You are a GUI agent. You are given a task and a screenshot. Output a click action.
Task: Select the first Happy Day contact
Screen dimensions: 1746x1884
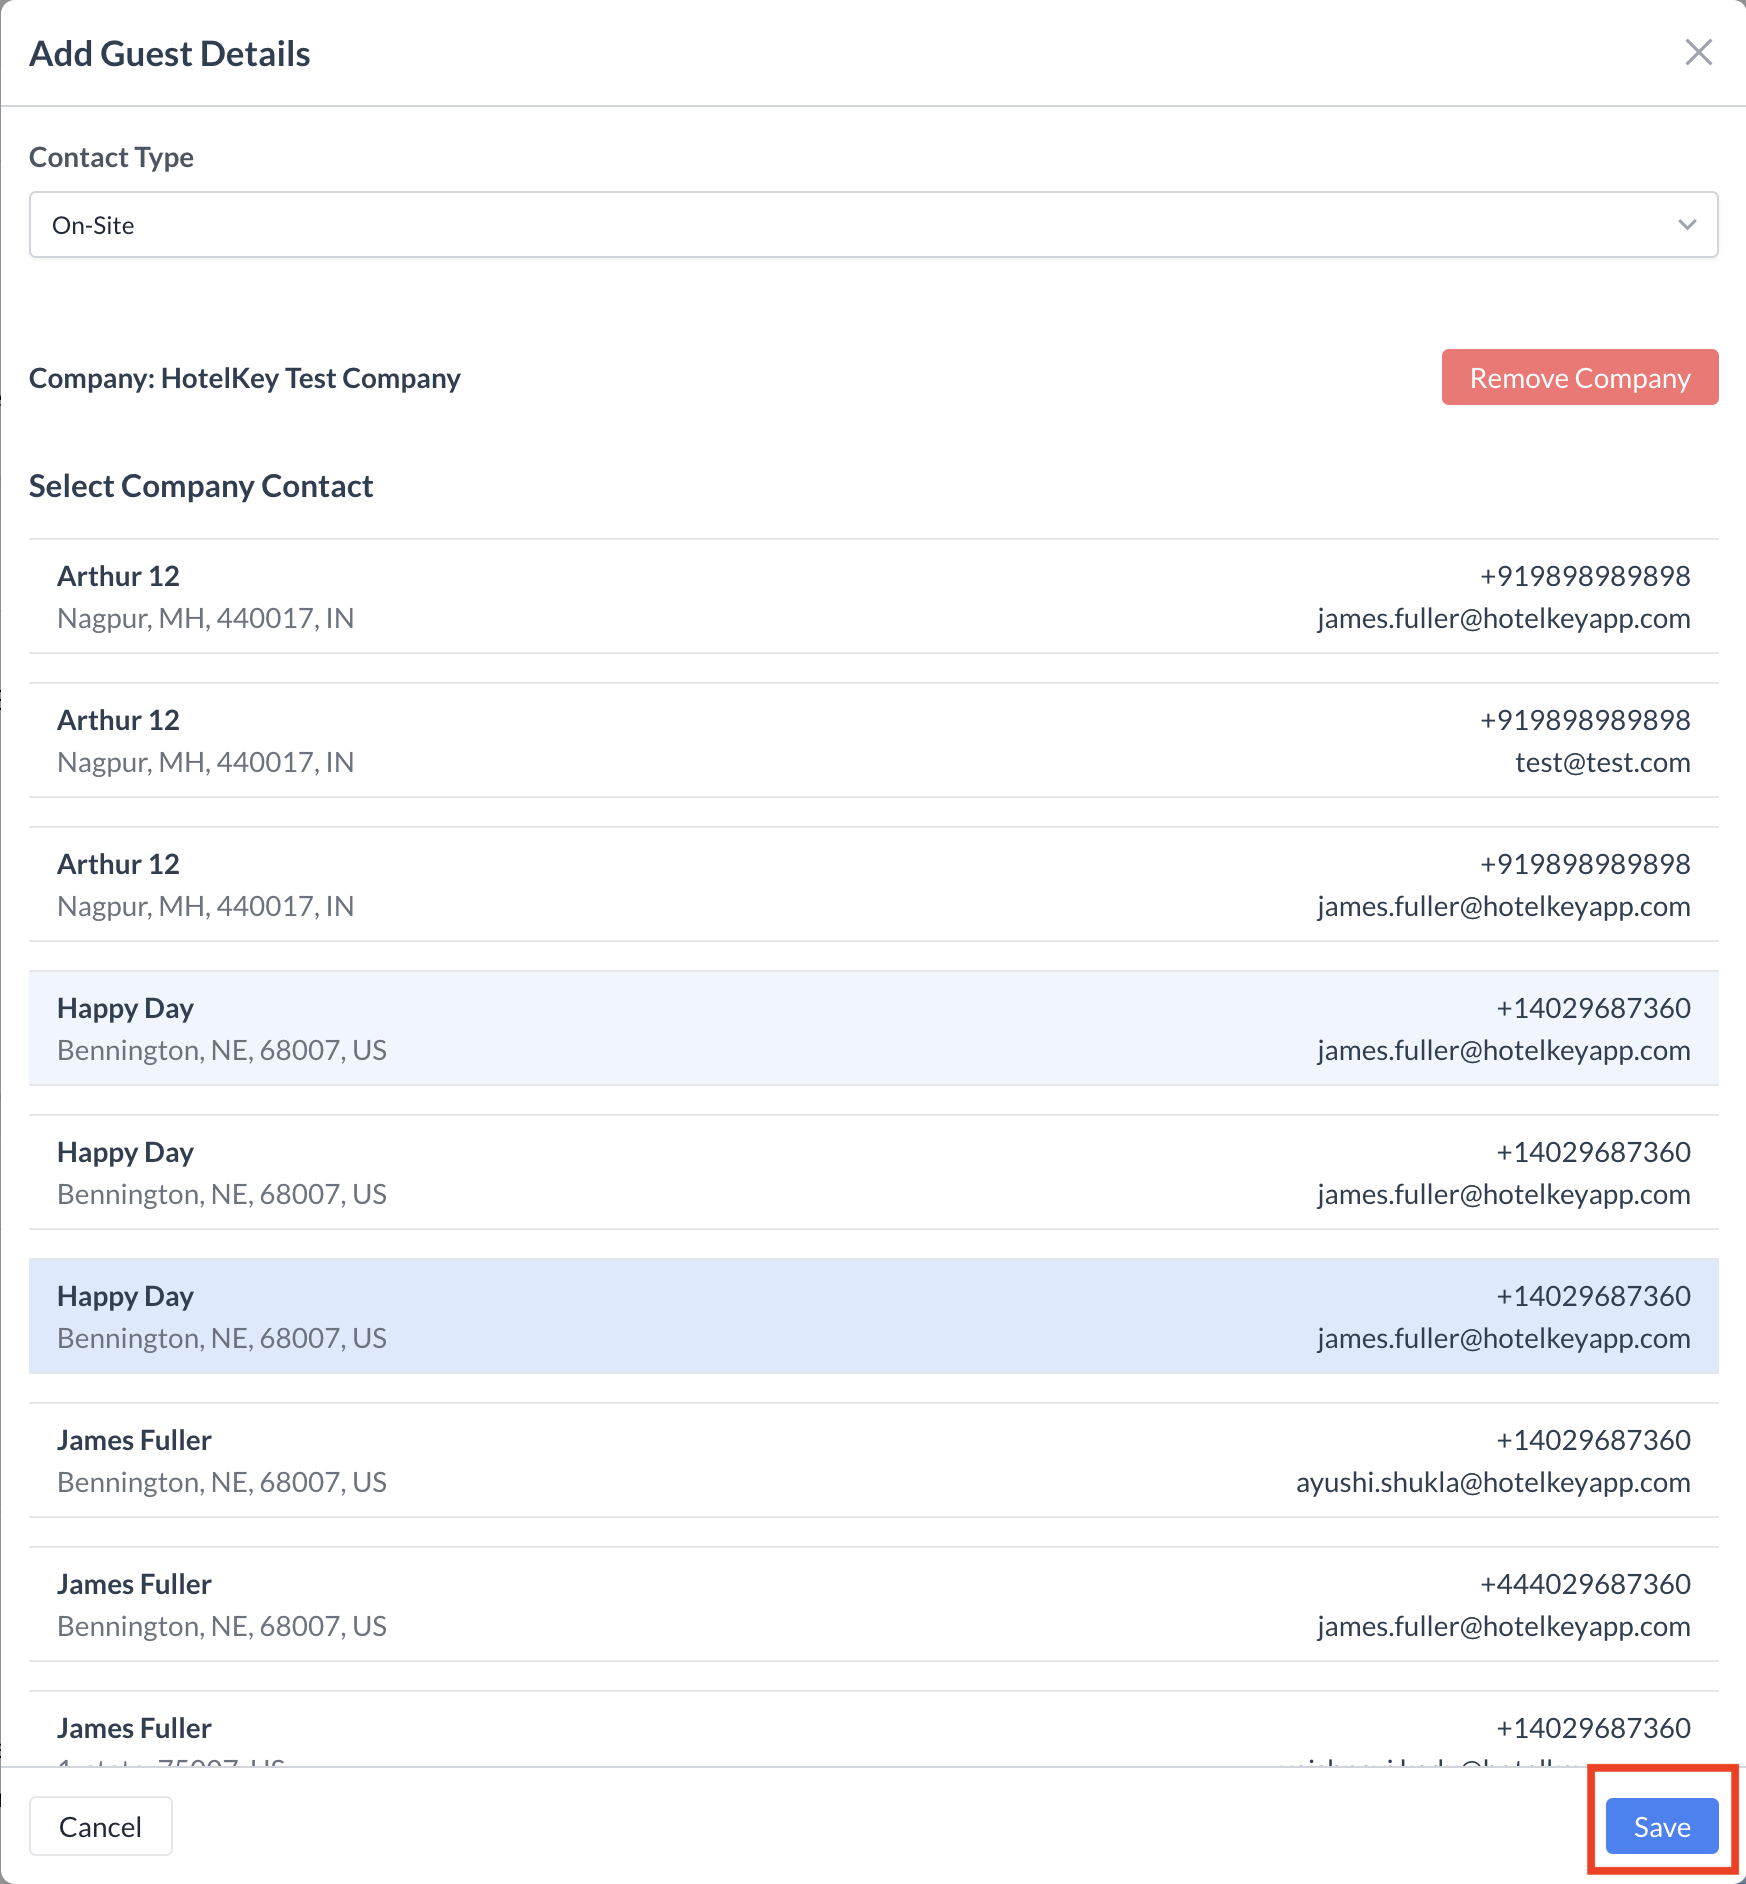pyautogui.click(x=872, y=1029)
